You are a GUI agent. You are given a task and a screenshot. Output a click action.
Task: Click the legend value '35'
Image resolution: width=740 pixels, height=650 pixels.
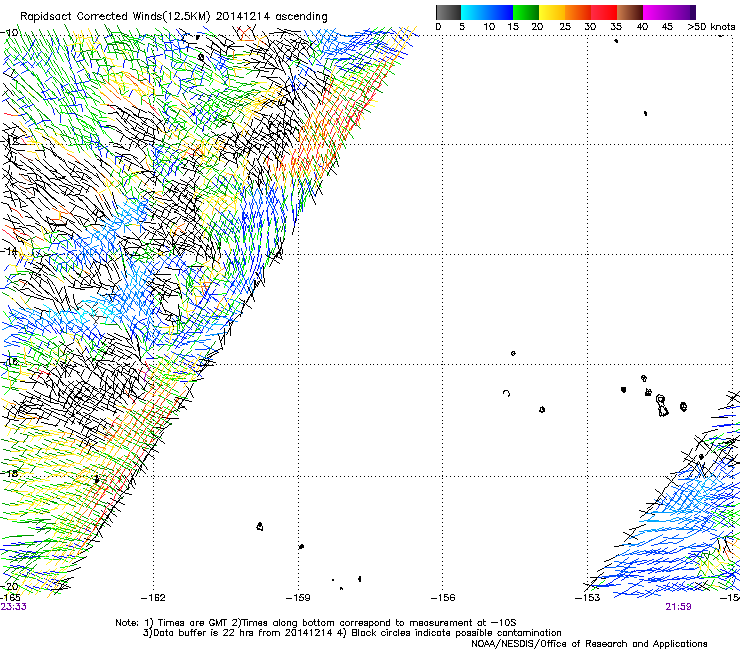tap(616, 27)
